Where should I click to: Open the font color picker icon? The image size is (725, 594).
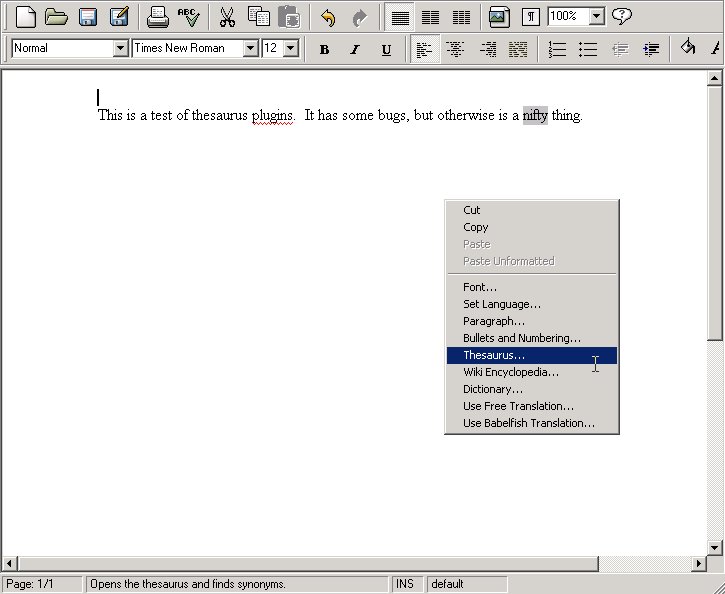pyautogui.click(x=715, y=48)
